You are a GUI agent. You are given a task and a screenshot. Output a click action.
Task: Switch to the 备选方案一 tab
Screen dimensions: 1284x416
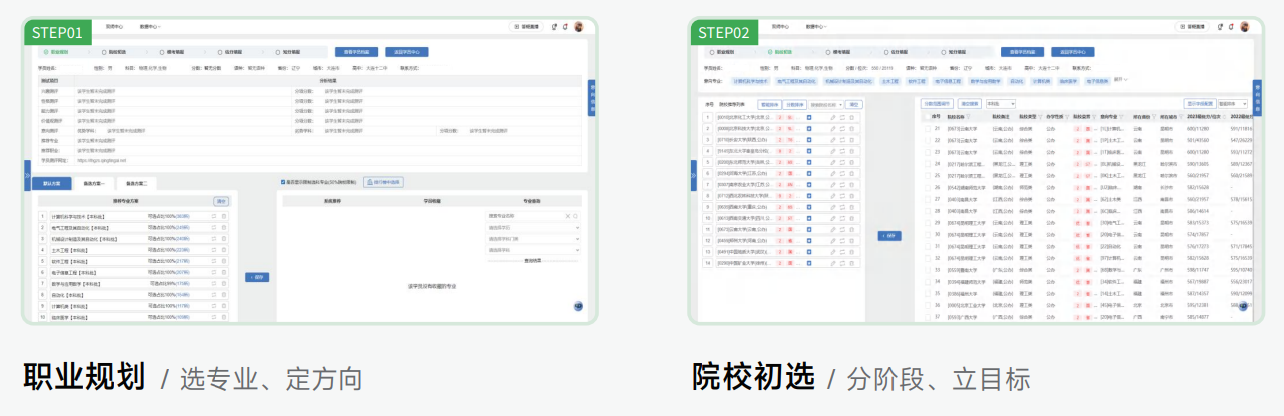pyautogui.click(x=94, y=184)
